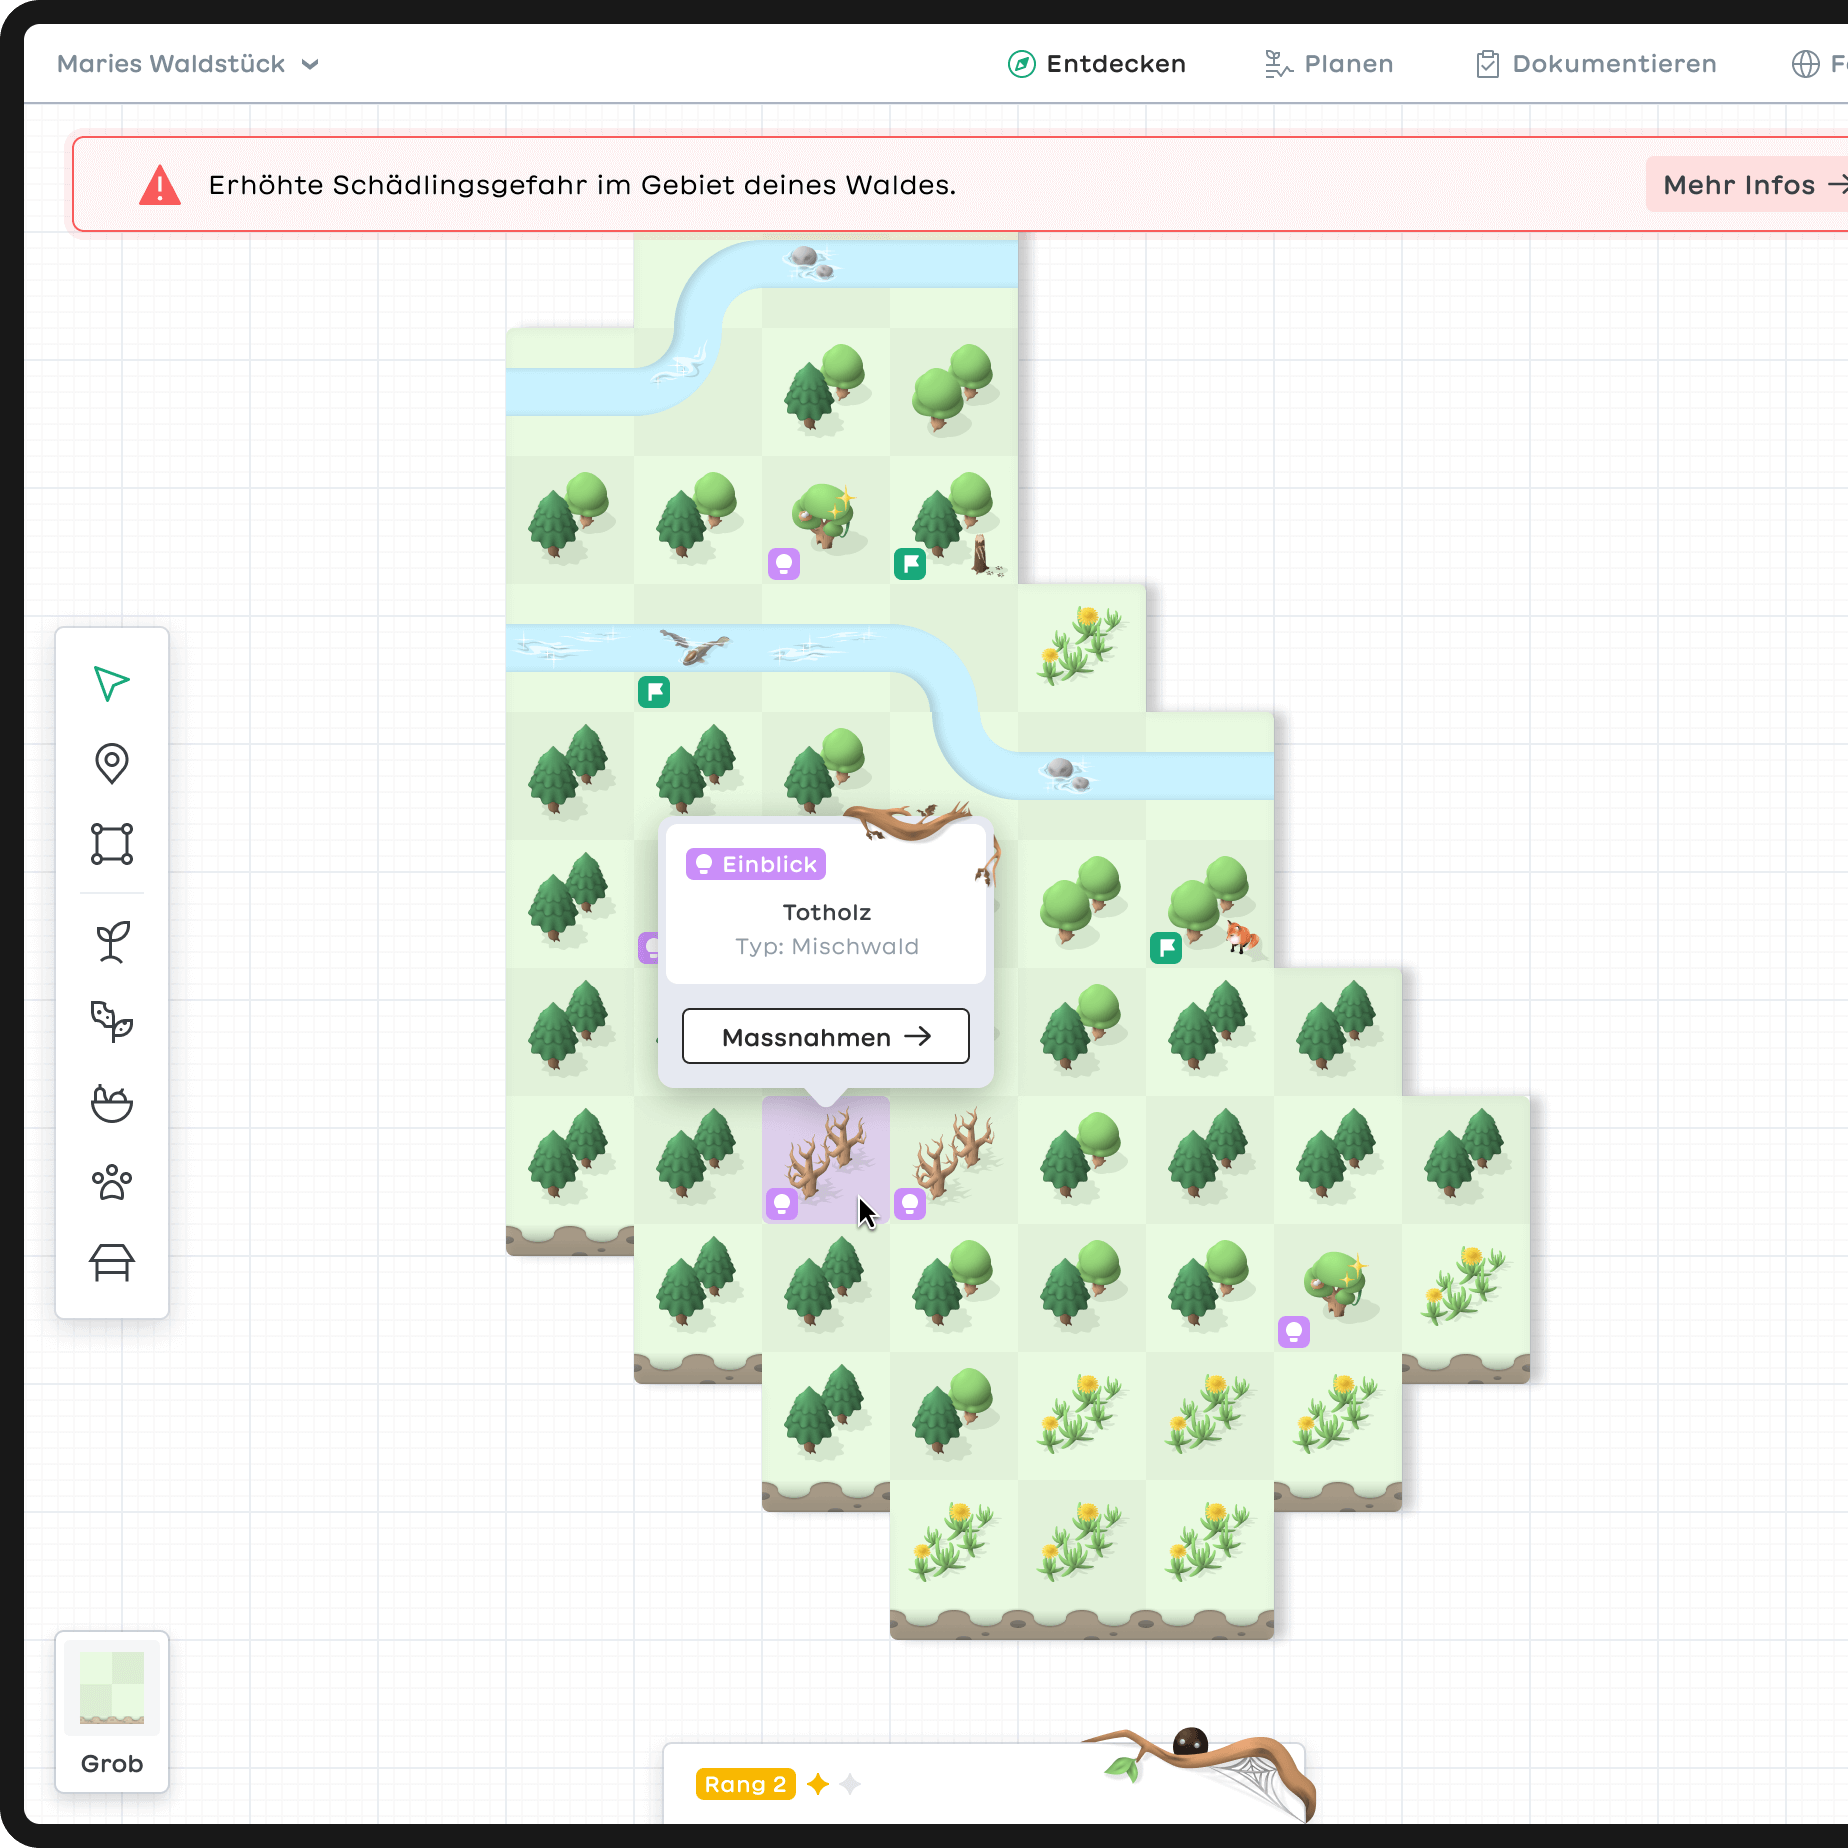The image size is (1848, 1848).
Task: Click the rocks in the upper river
Action: click(810, 262)
